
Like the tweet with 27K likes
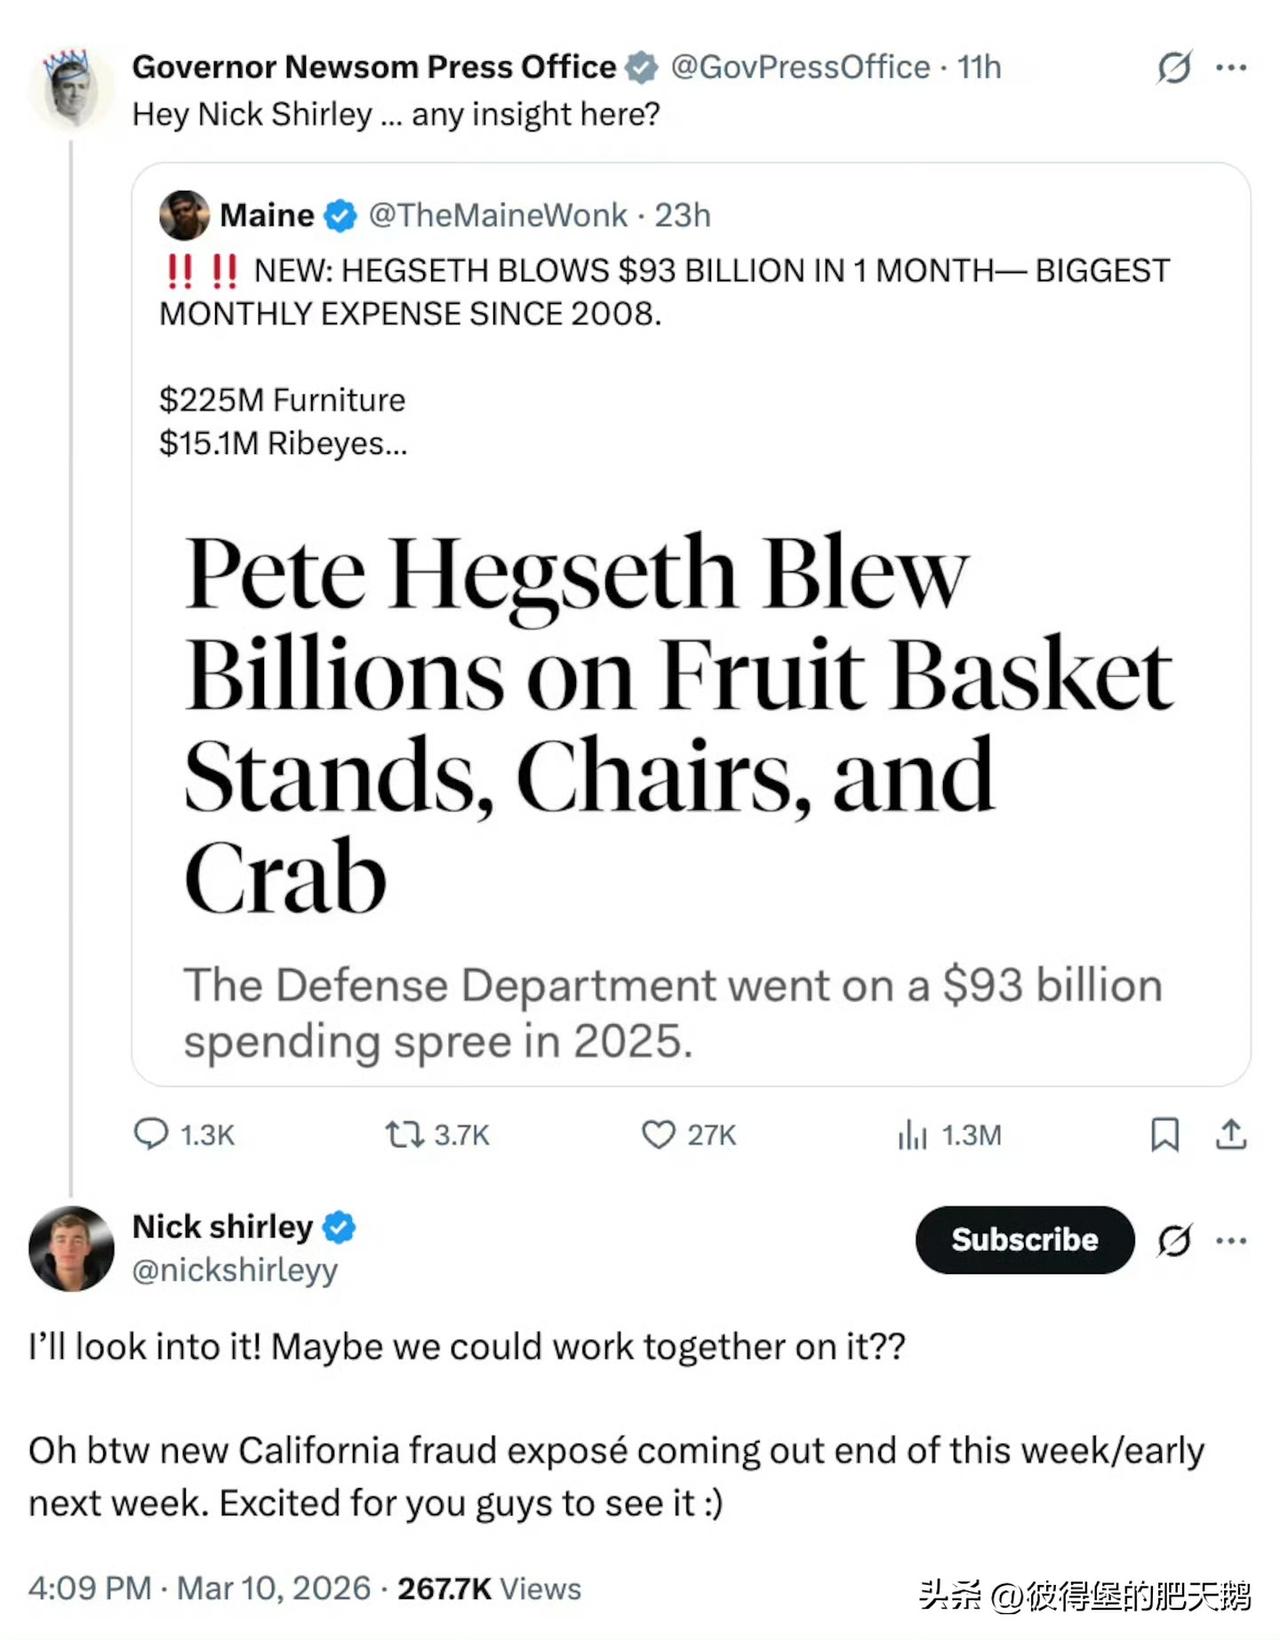[658, 1134]
